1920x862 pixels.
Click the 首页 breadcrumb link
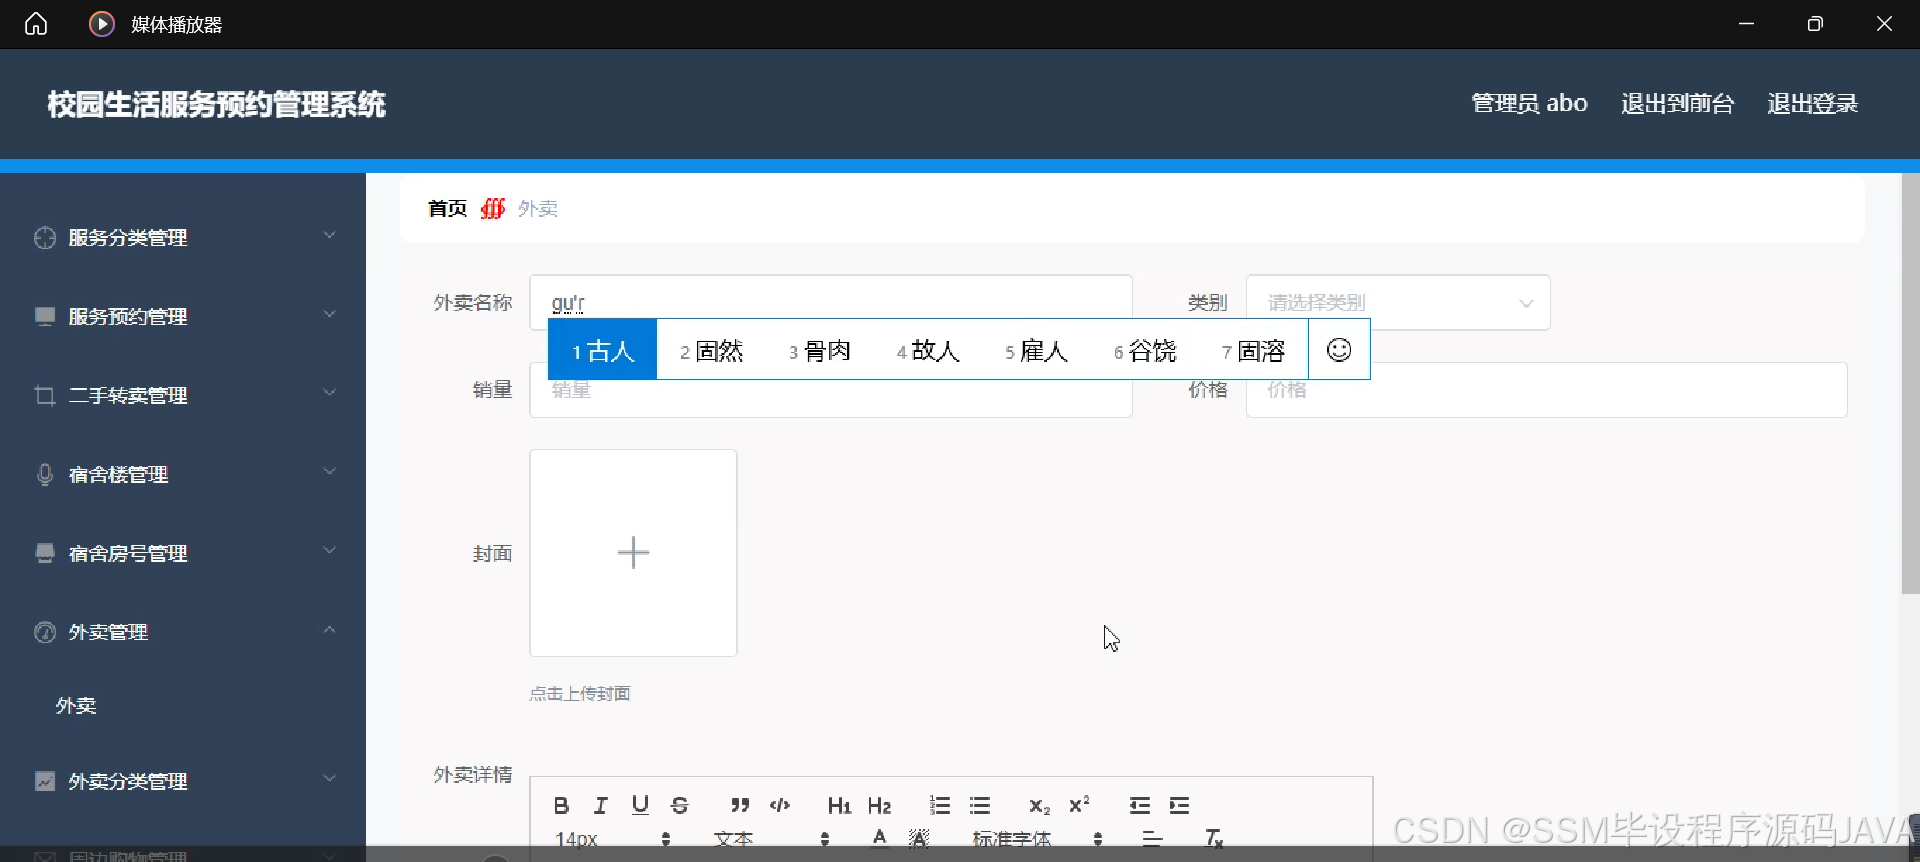[447, 208]
